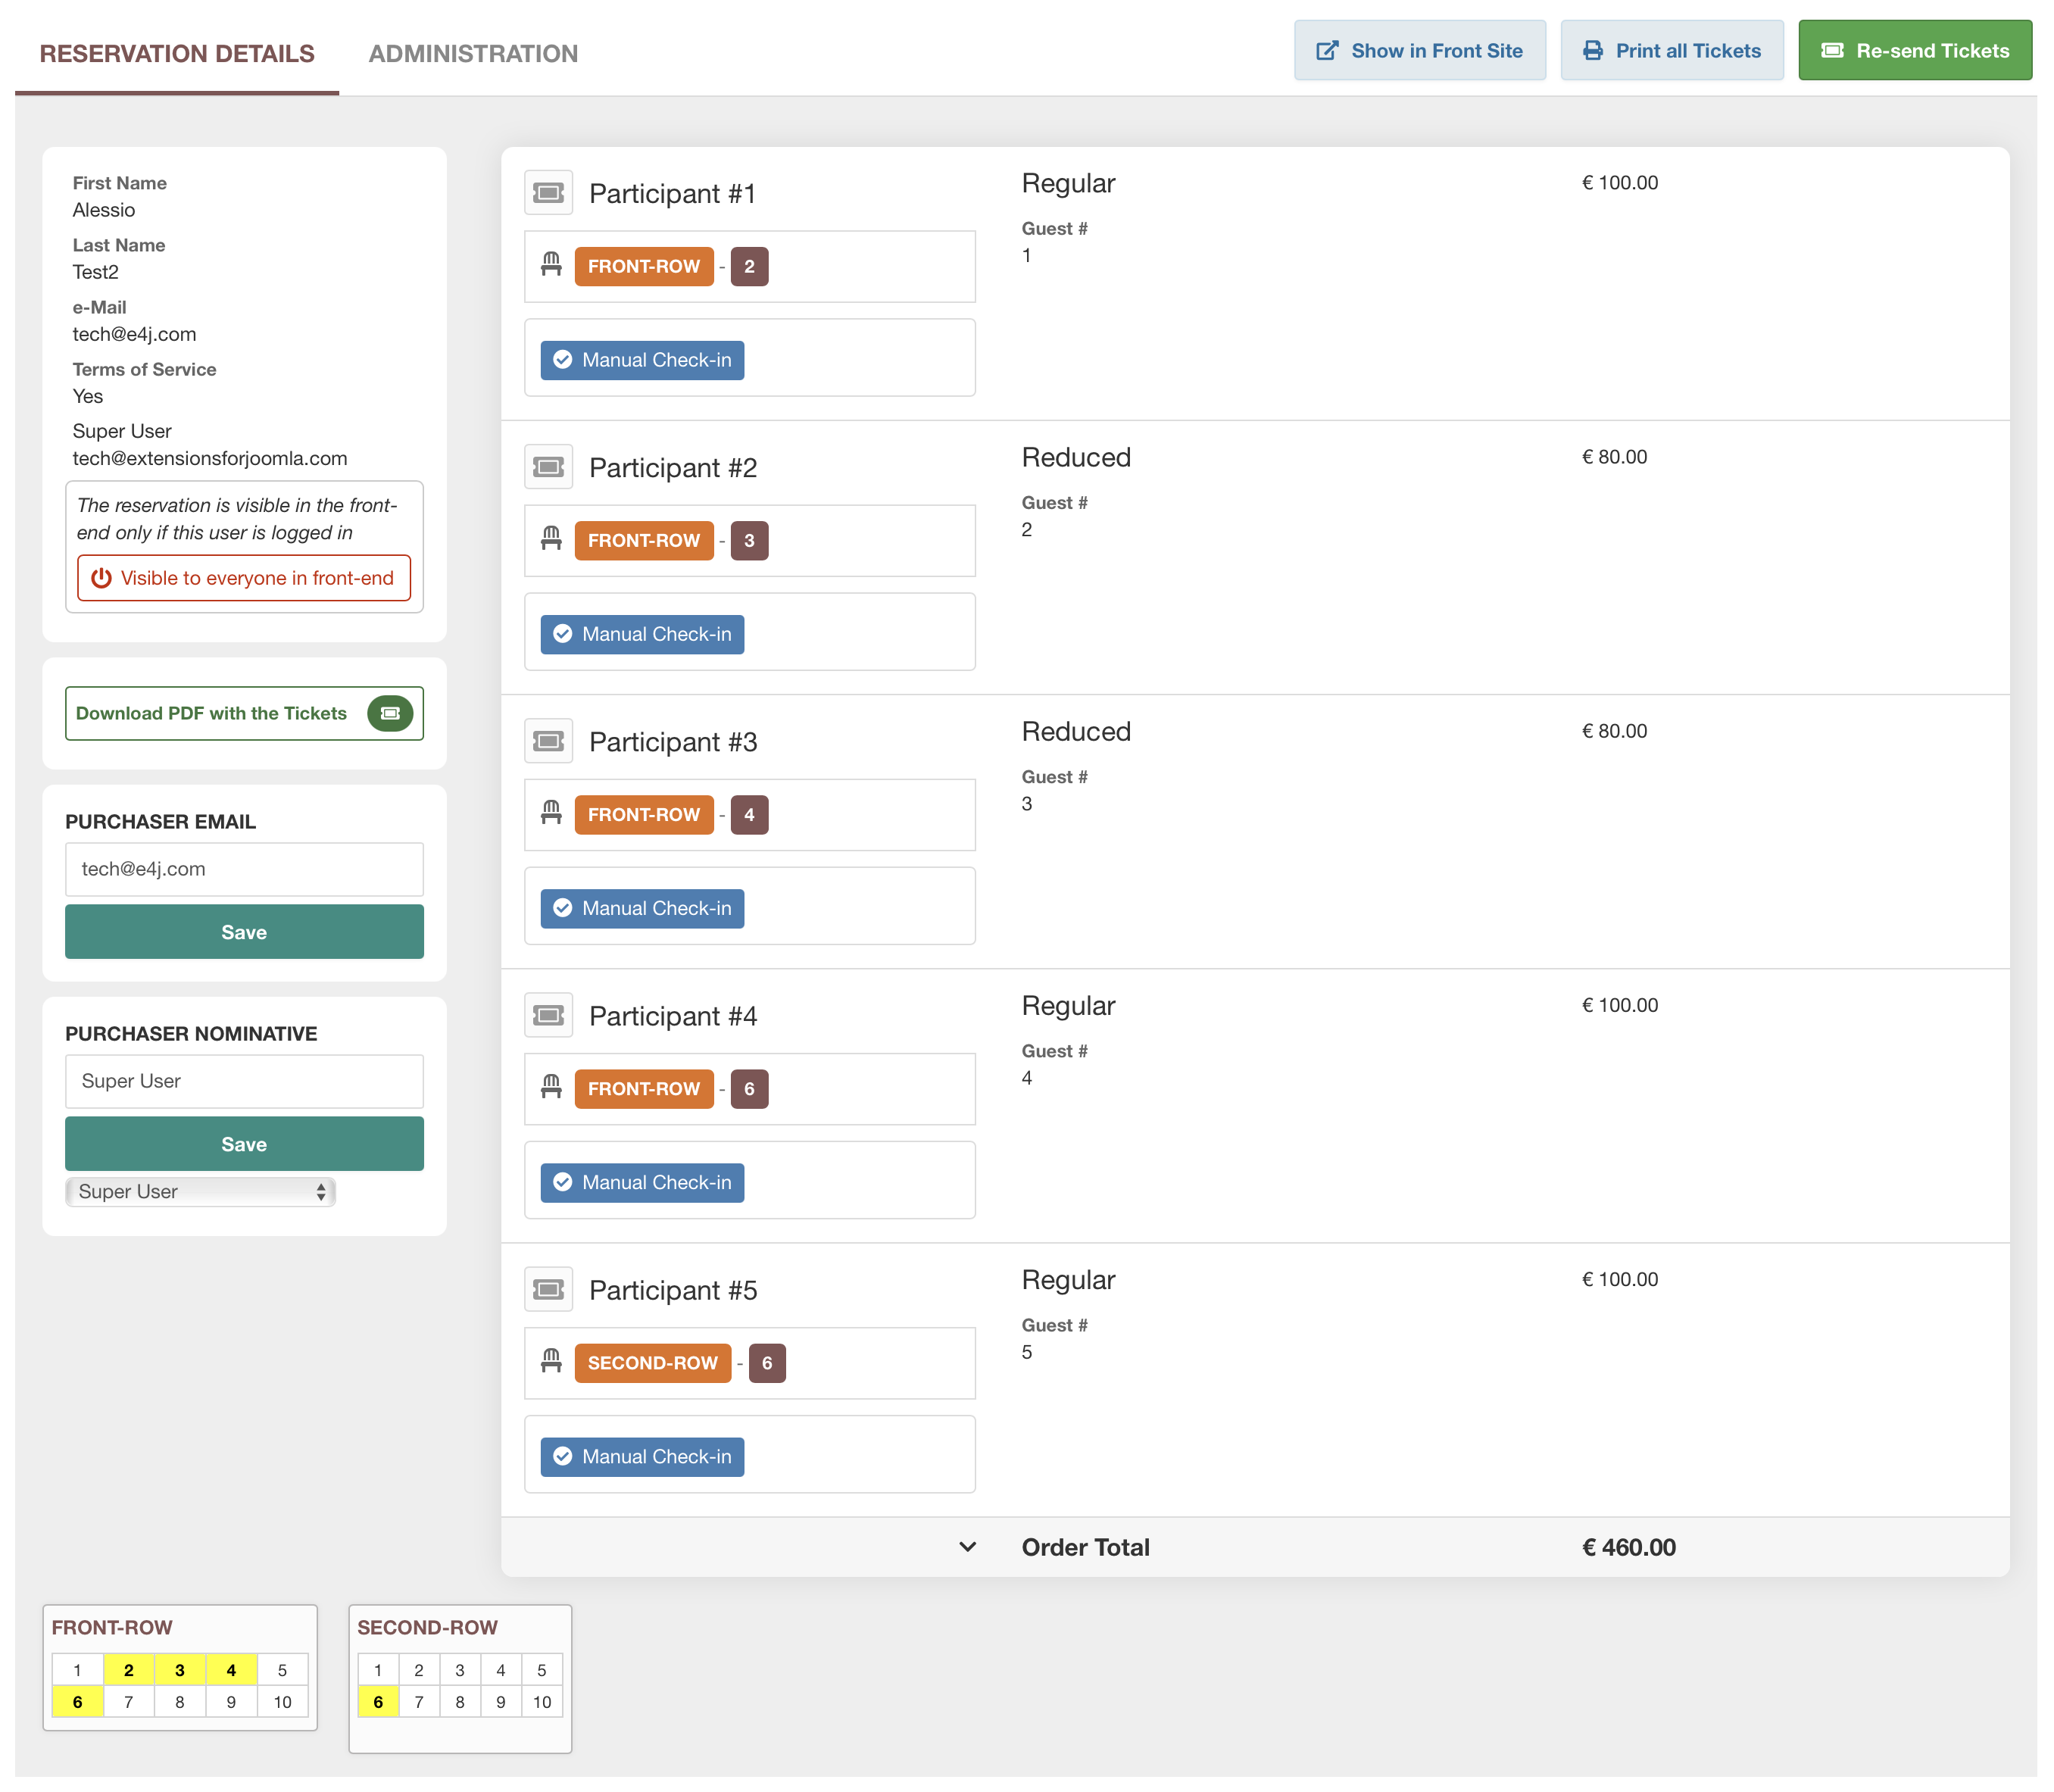Click the Purchaser Email input field
2054x1792 pixels.
click(244, 869)
